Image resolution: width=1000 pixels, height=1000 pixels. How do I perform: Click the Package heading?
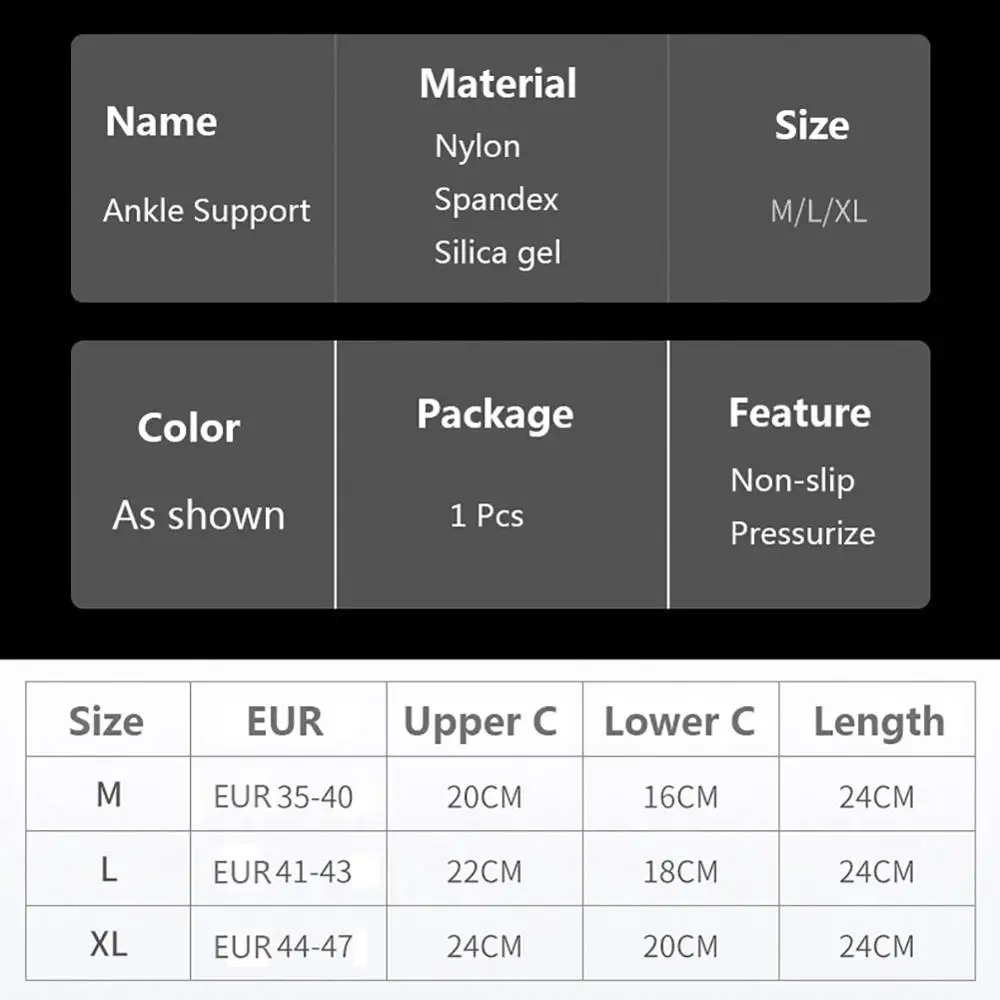click(495, 414)
